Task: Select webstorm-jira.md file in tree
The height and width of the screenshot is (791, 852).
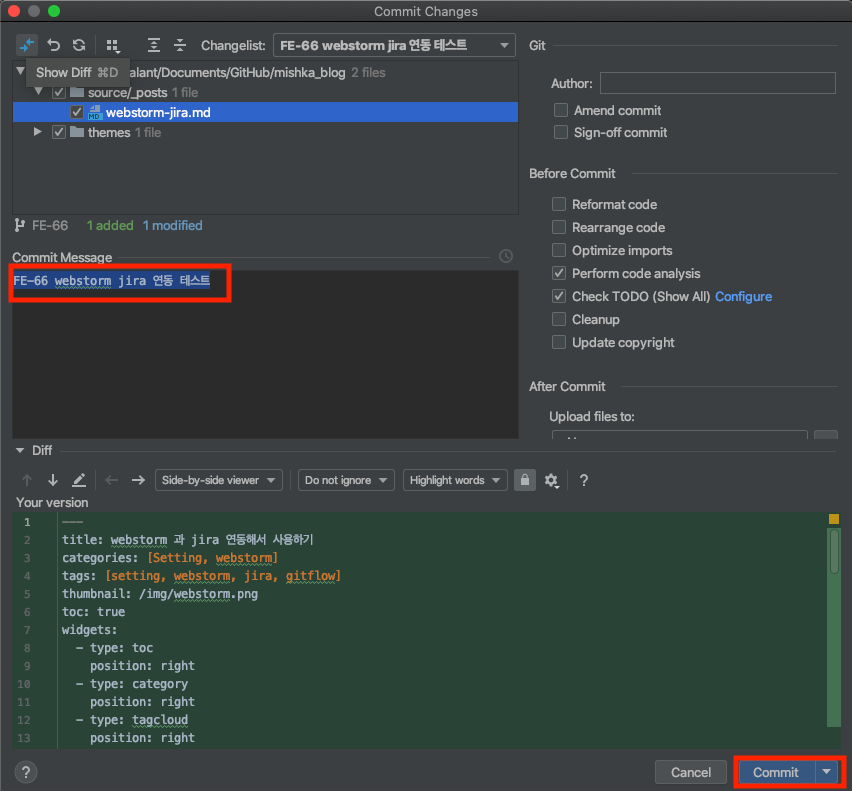Action: point(265,112)
